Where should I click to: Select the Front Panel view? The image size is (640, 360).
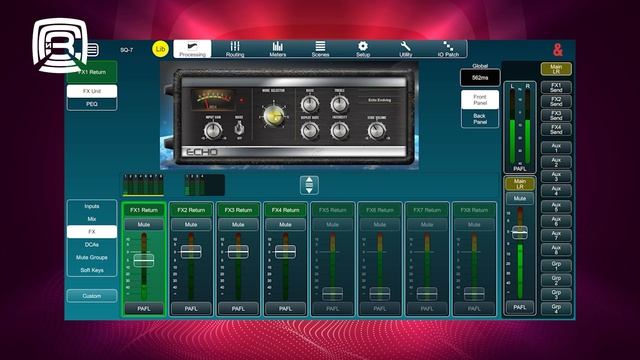click(480, 100)
